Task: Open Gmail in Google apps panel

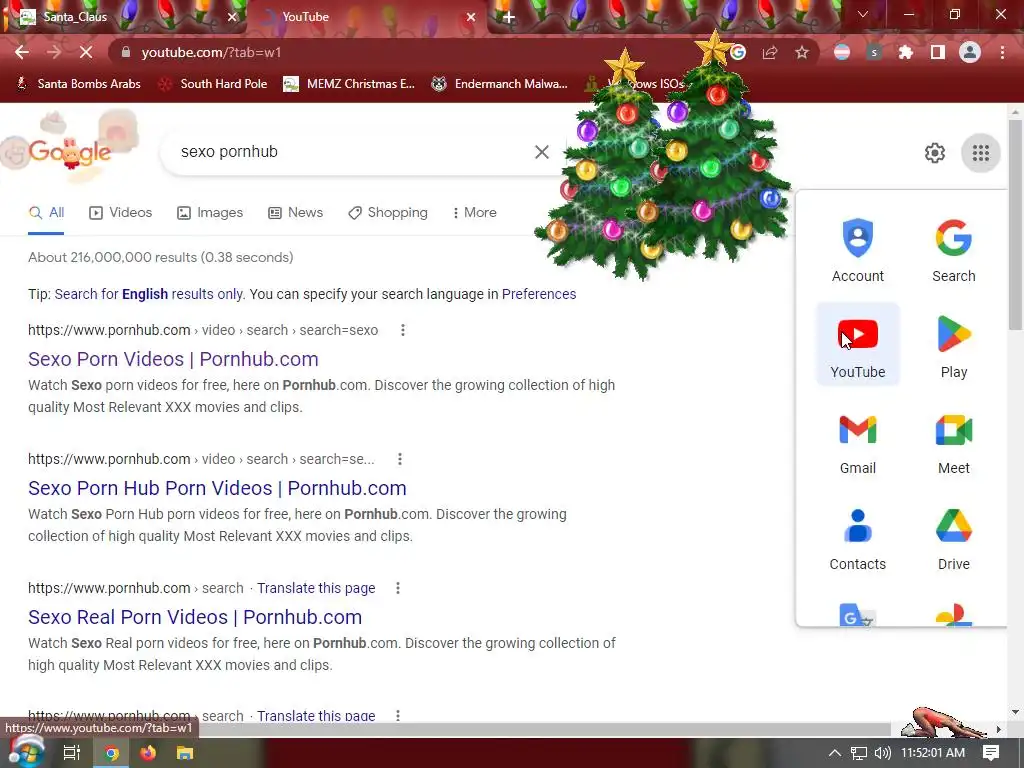Action: 857,441
